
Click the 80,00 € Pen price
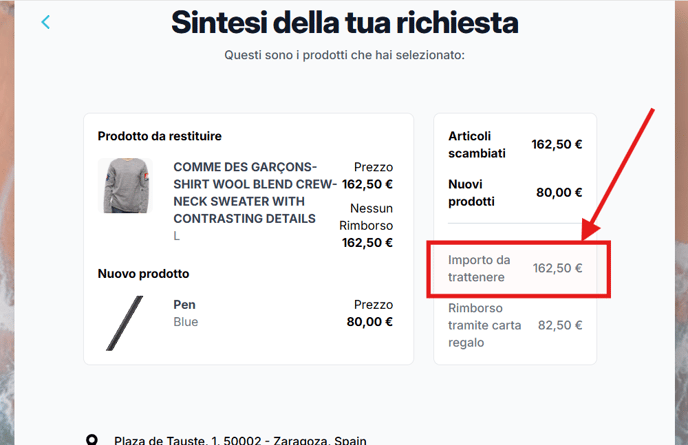pos(369,322)
